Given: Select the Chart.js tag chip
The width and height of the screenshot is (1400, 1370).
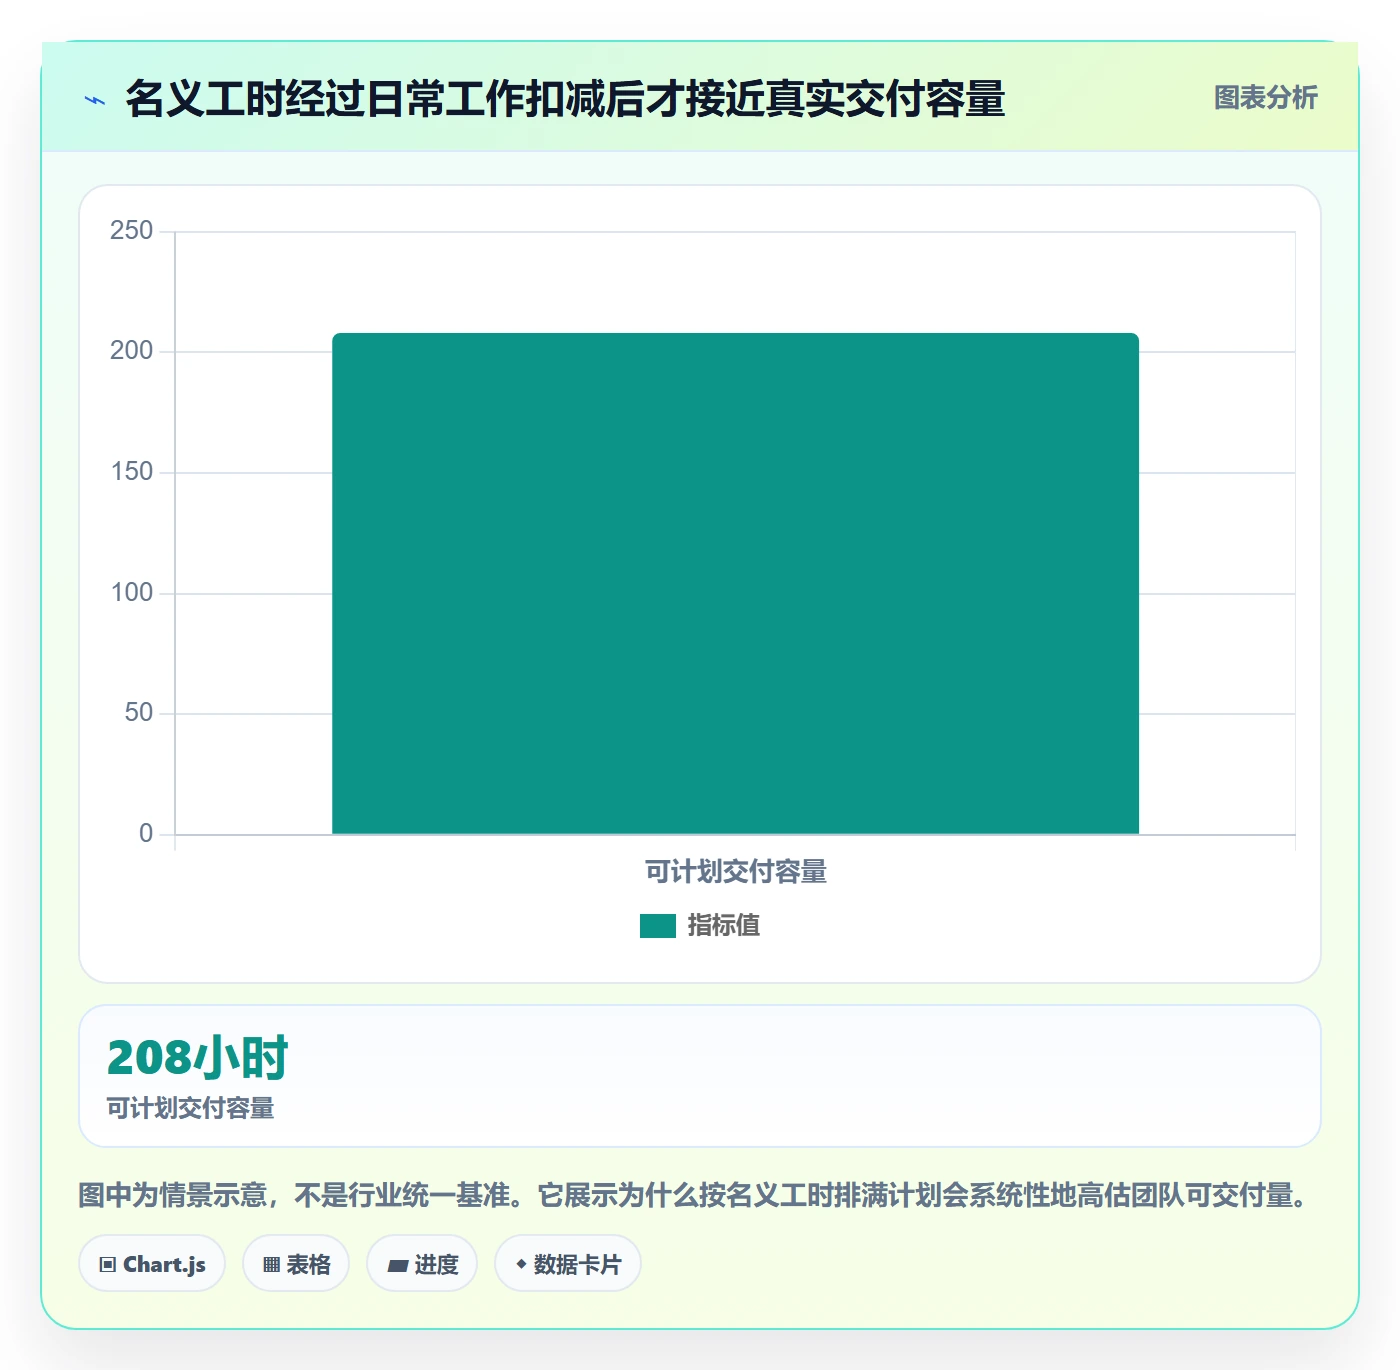Looking at the screenshot, I should (x=152, y=1264).
